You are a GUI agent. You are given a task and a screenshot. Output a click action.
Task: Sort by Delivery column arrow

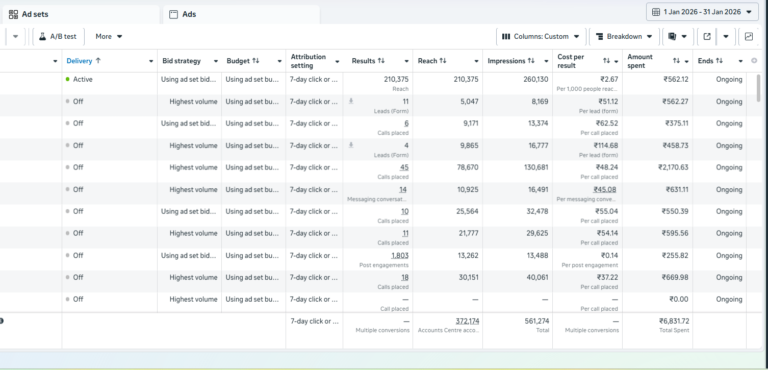[98, 61]
